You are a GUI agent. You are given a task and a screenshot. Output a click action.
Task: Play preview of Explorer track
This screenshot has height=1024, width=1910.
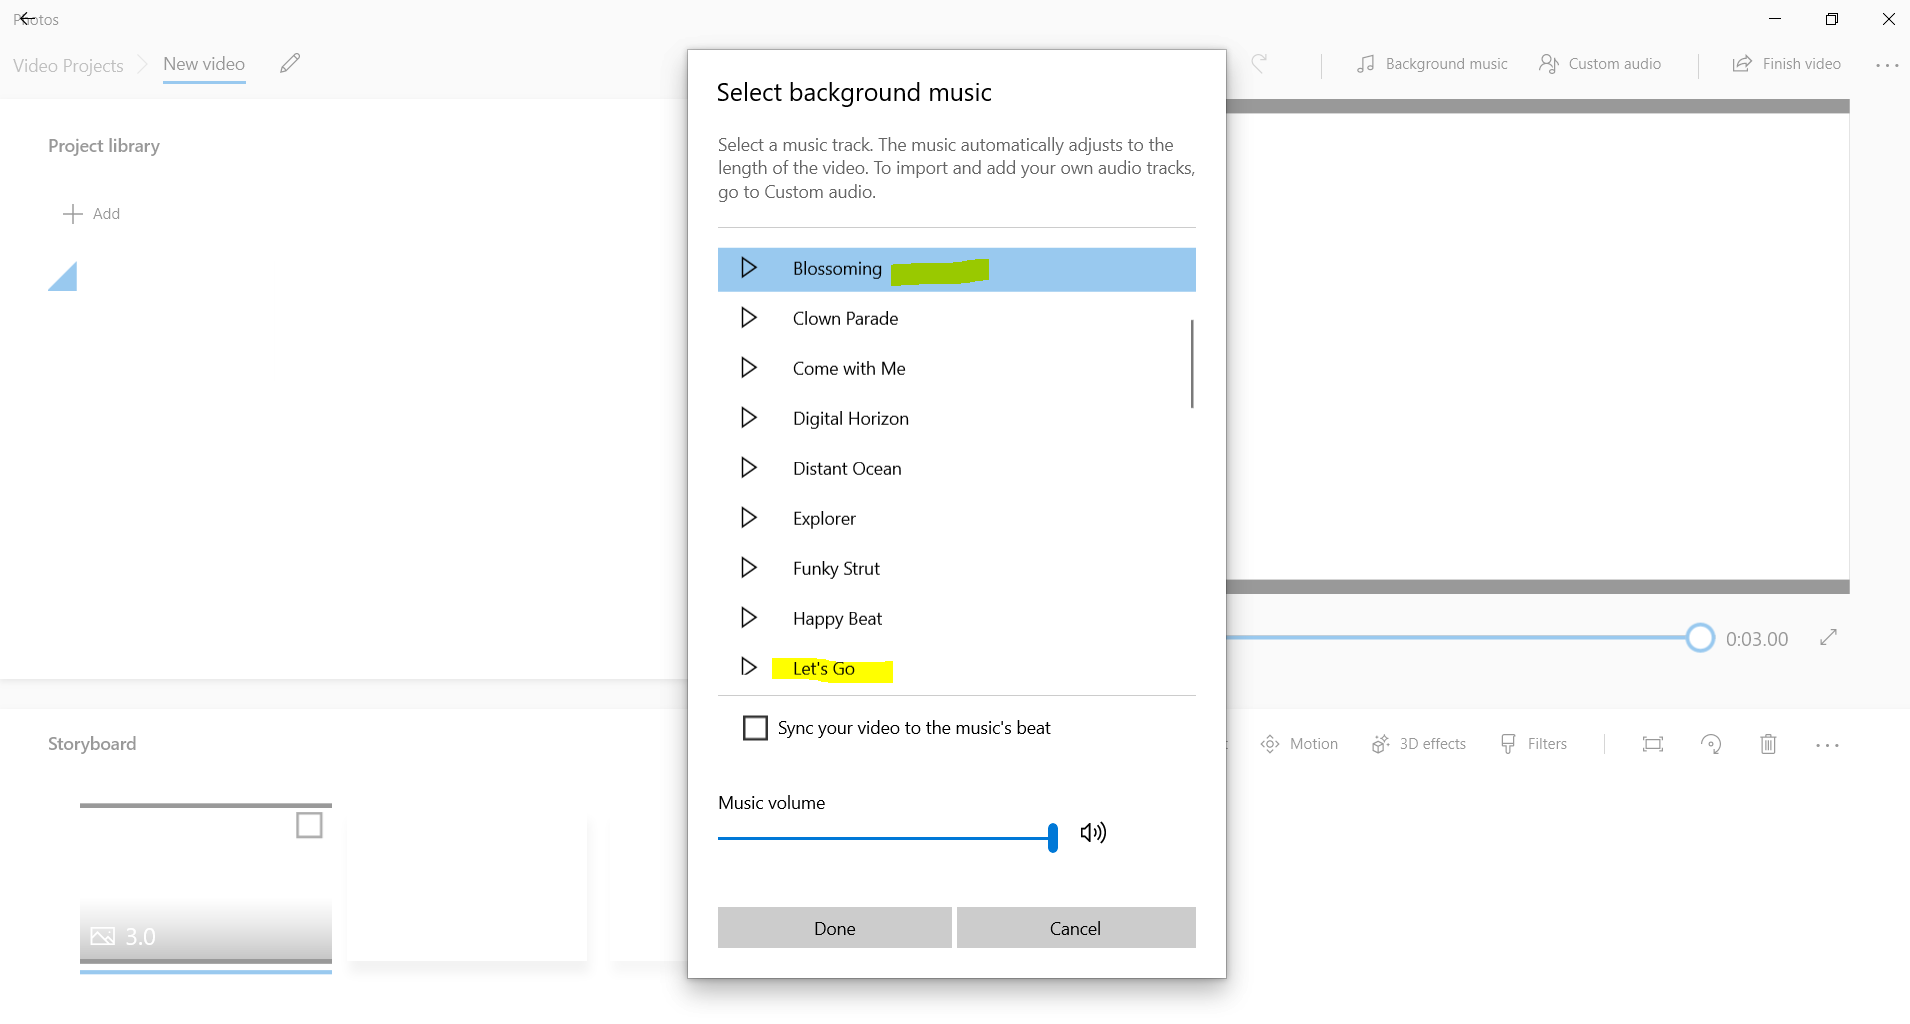click(x=748, y=518)
